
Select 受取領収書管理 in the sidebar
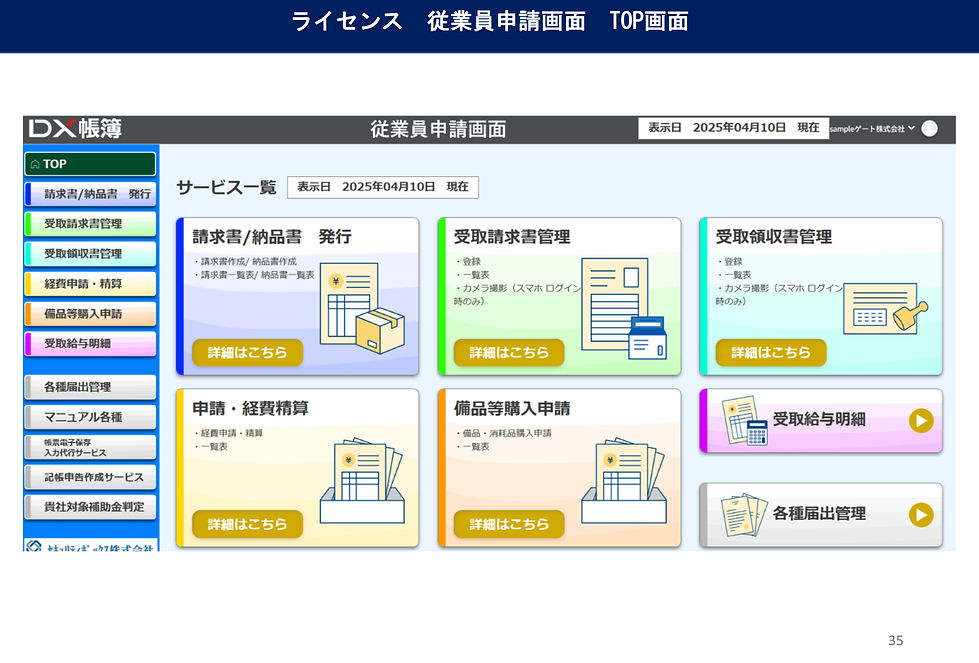90,254
